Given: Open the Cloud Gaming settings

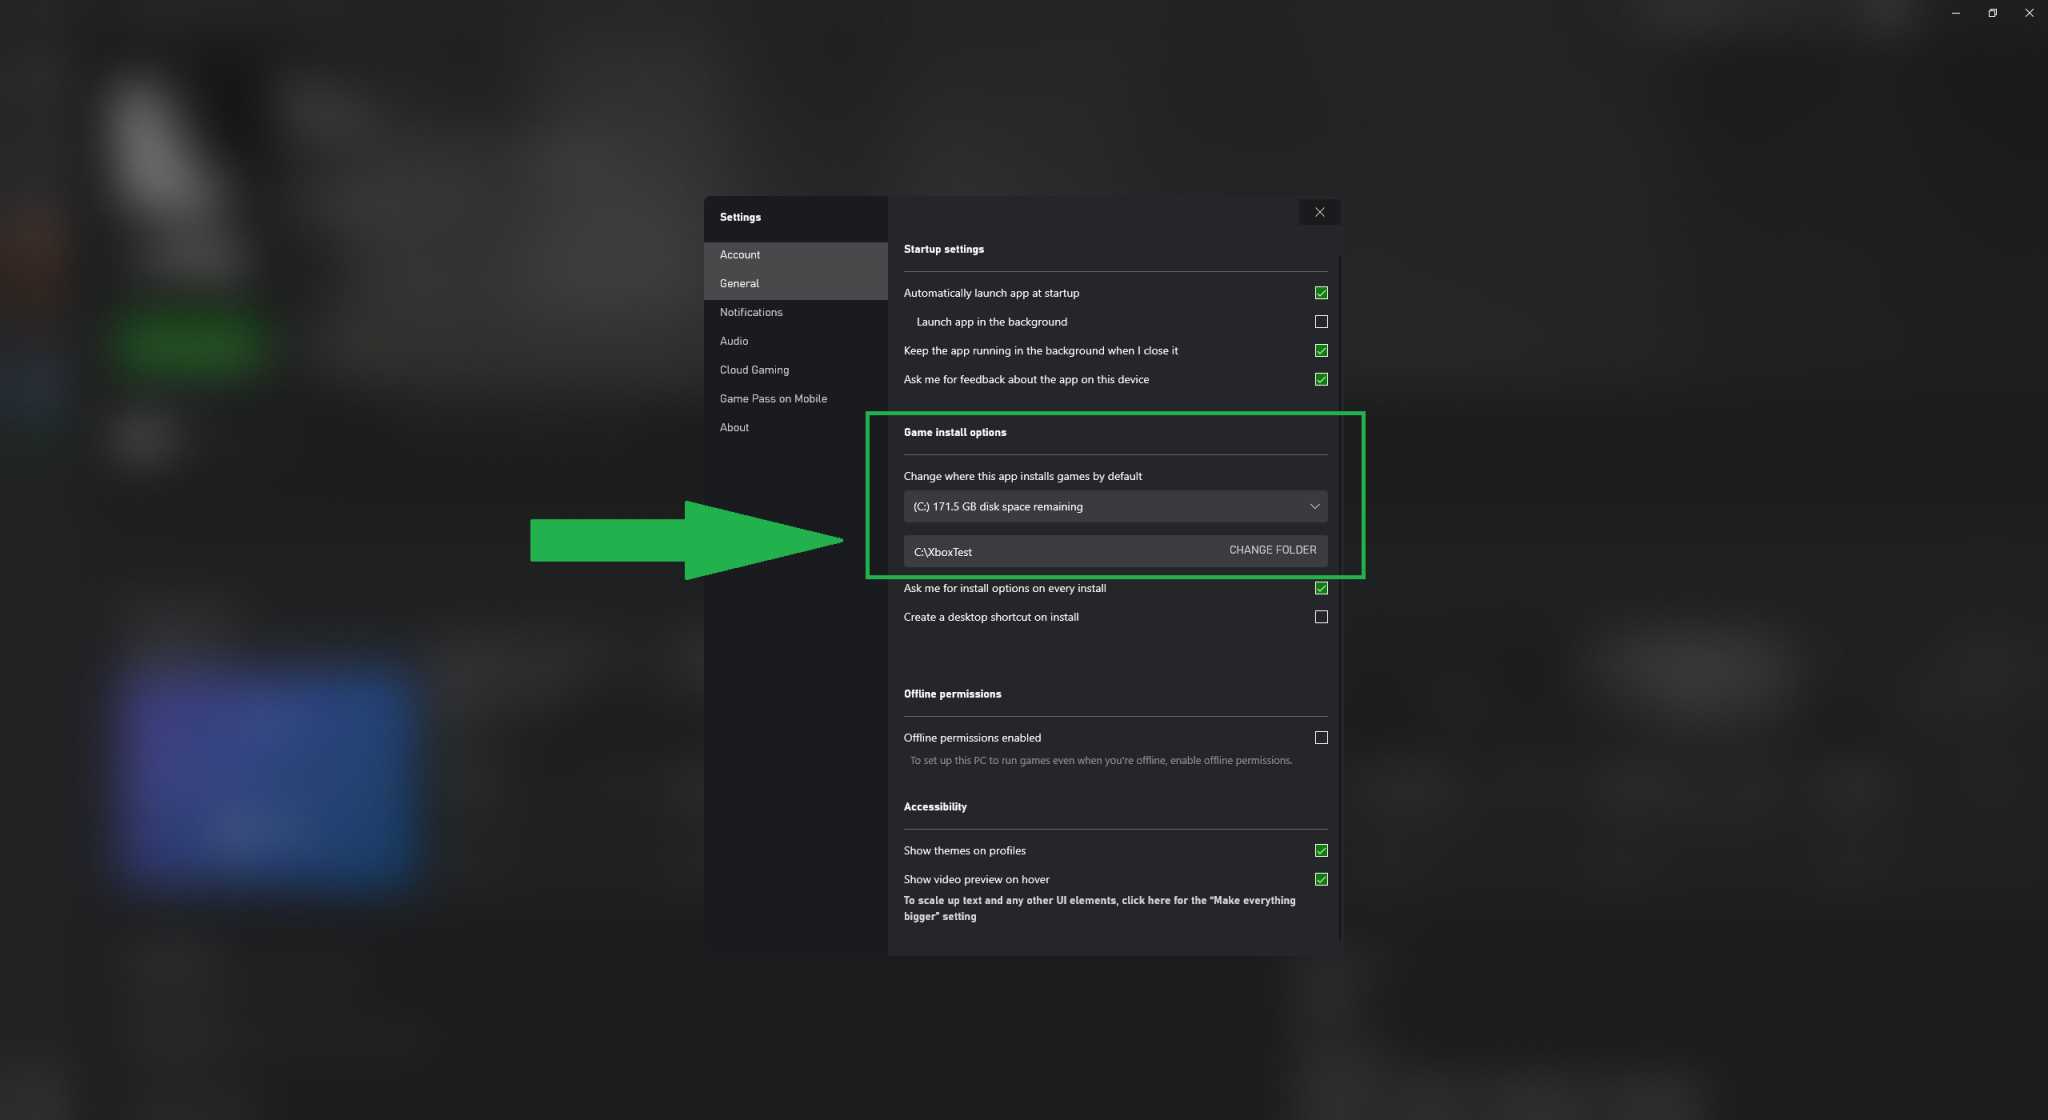Looking at the screenshot, I should pyautogui.click(x=753, y=369).
